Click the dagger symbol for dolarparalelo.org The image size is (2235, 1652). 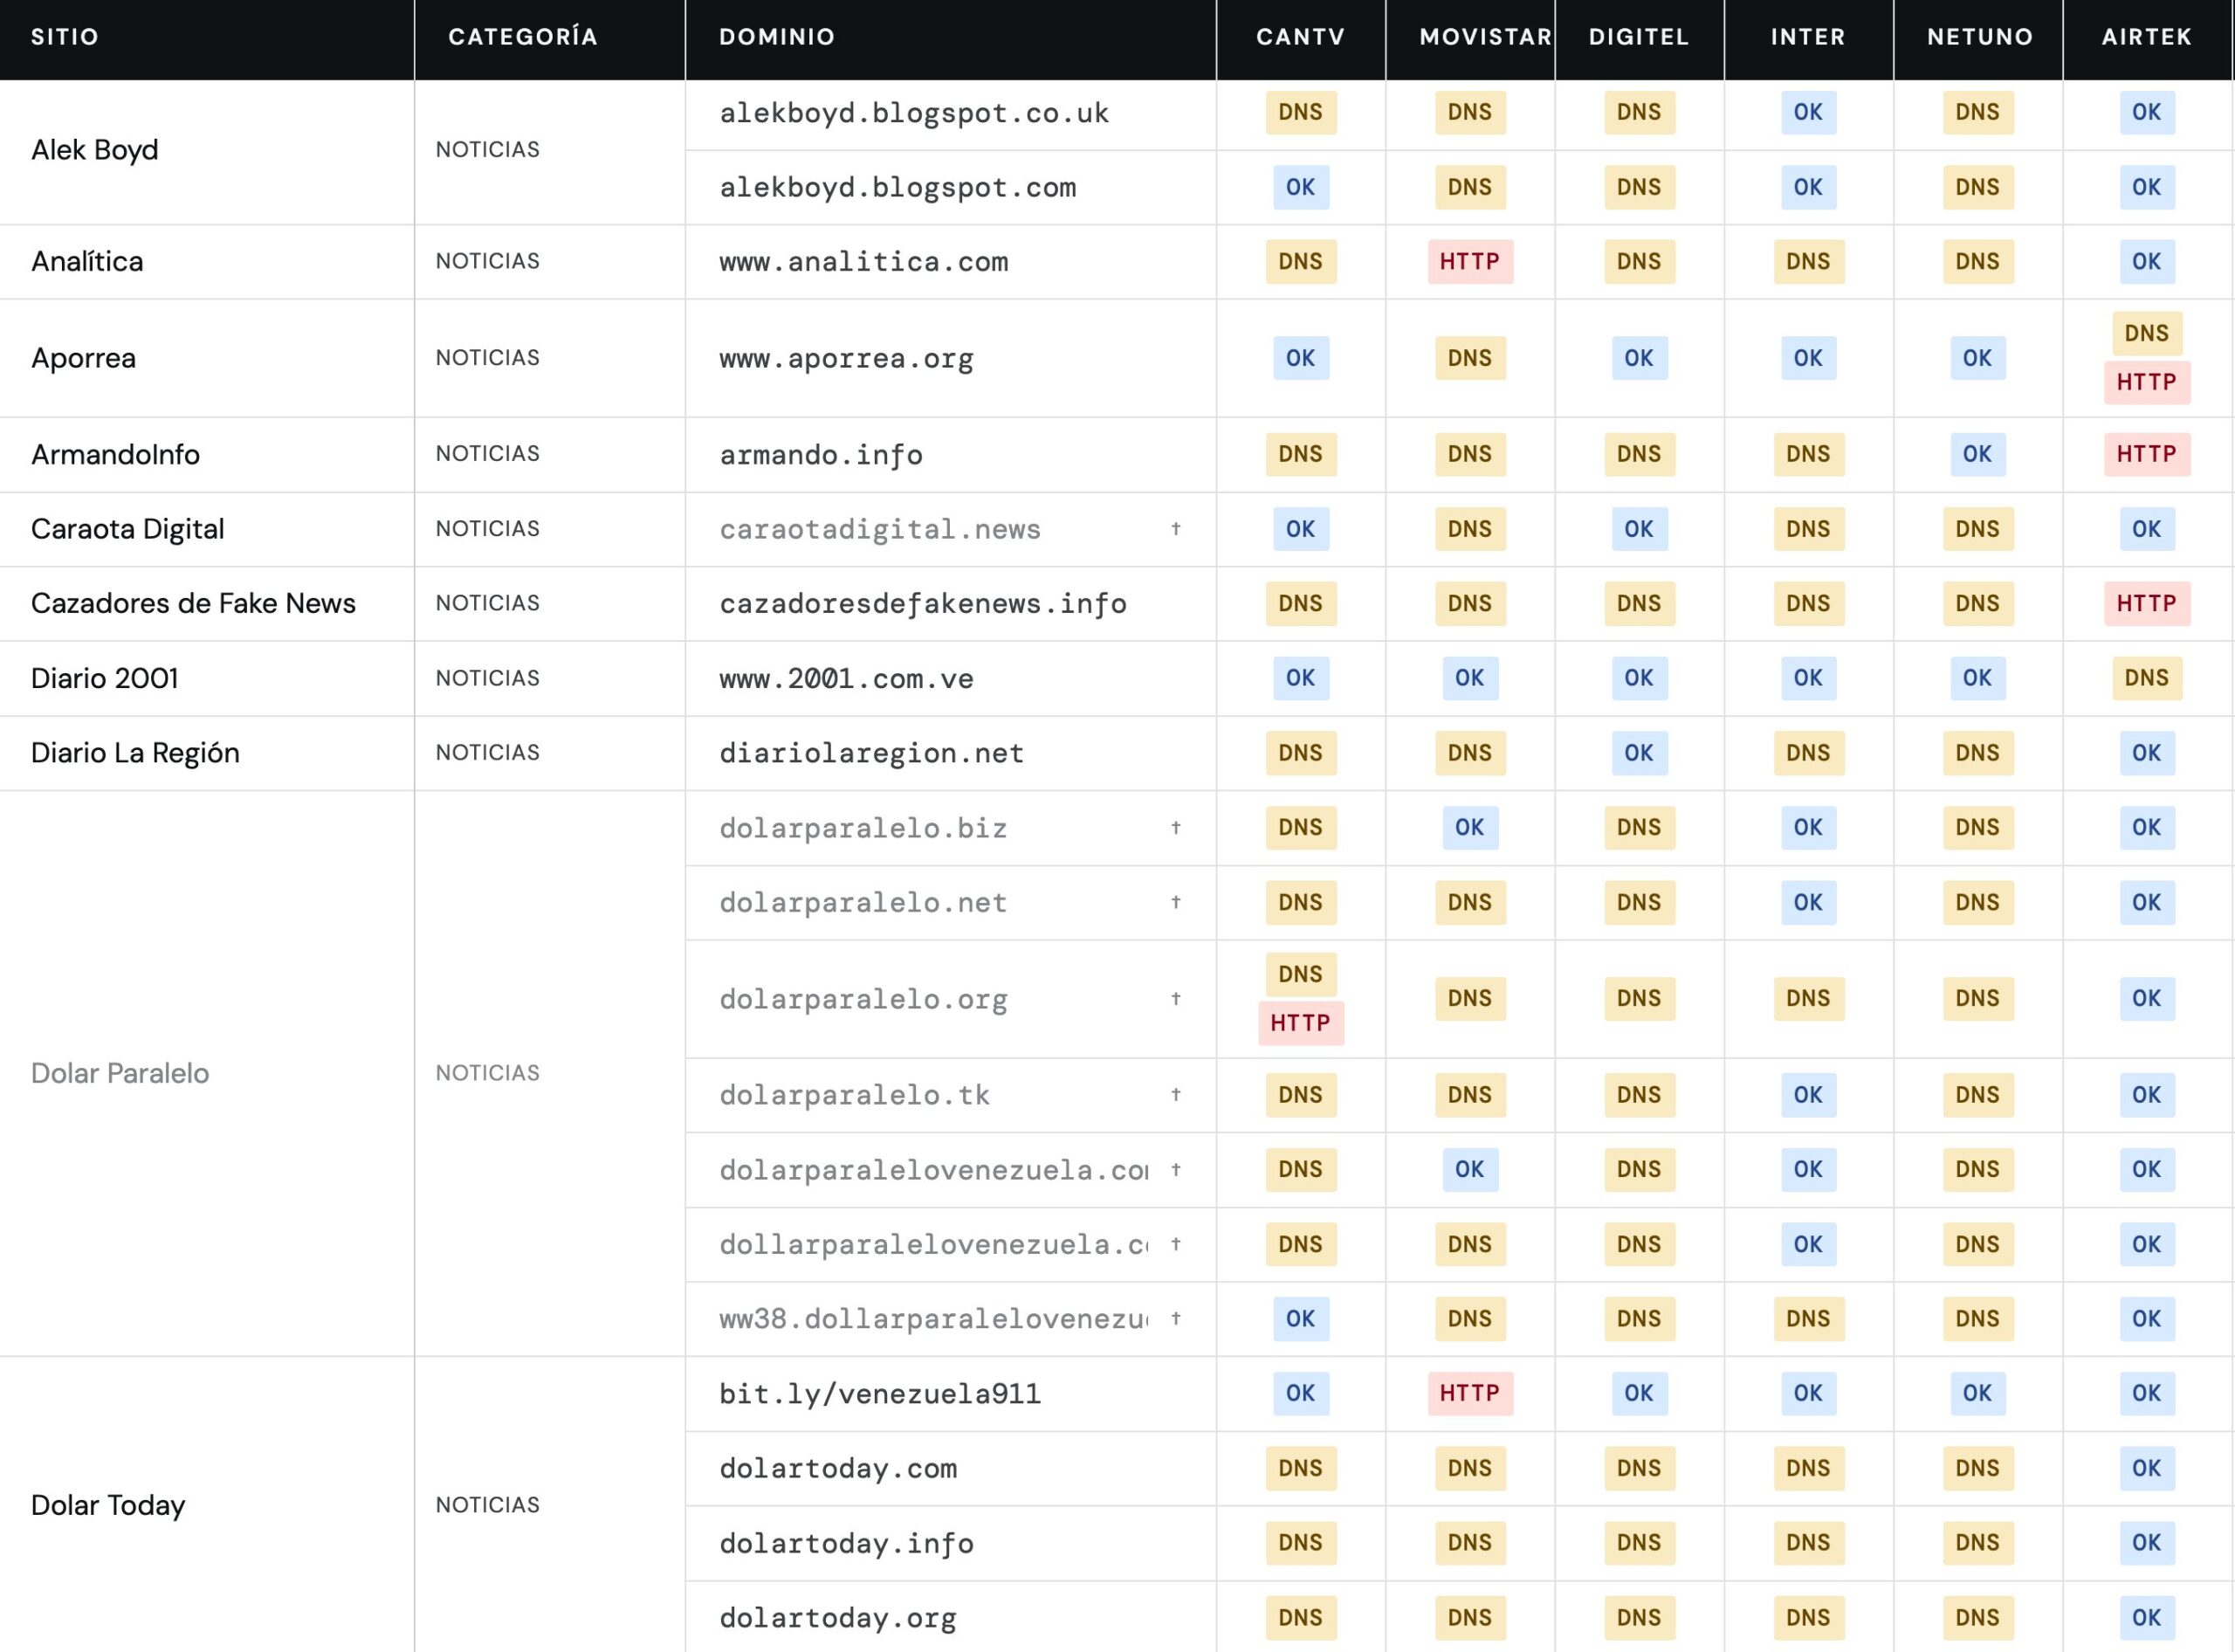pyautogui.click(x=1176, y=998)
